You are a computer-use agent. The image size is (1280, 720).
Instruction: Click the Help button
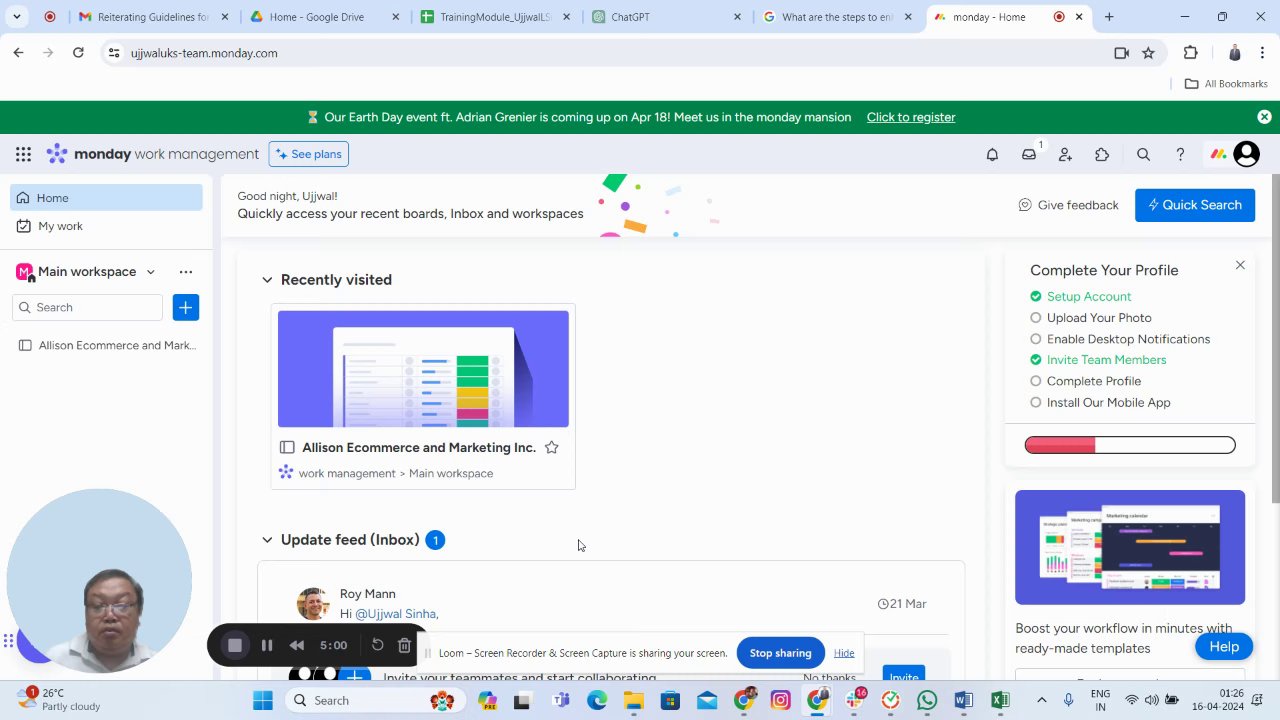coord(1224,647)
